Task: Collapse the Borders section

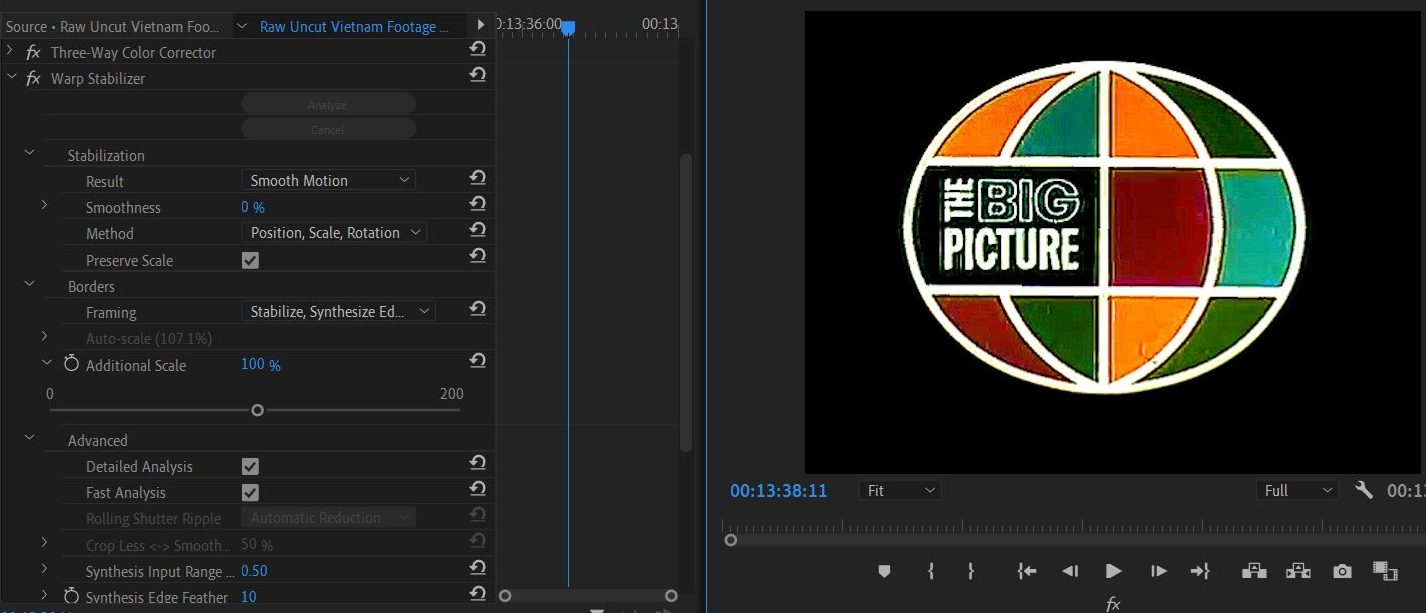Action: (29, 284)
